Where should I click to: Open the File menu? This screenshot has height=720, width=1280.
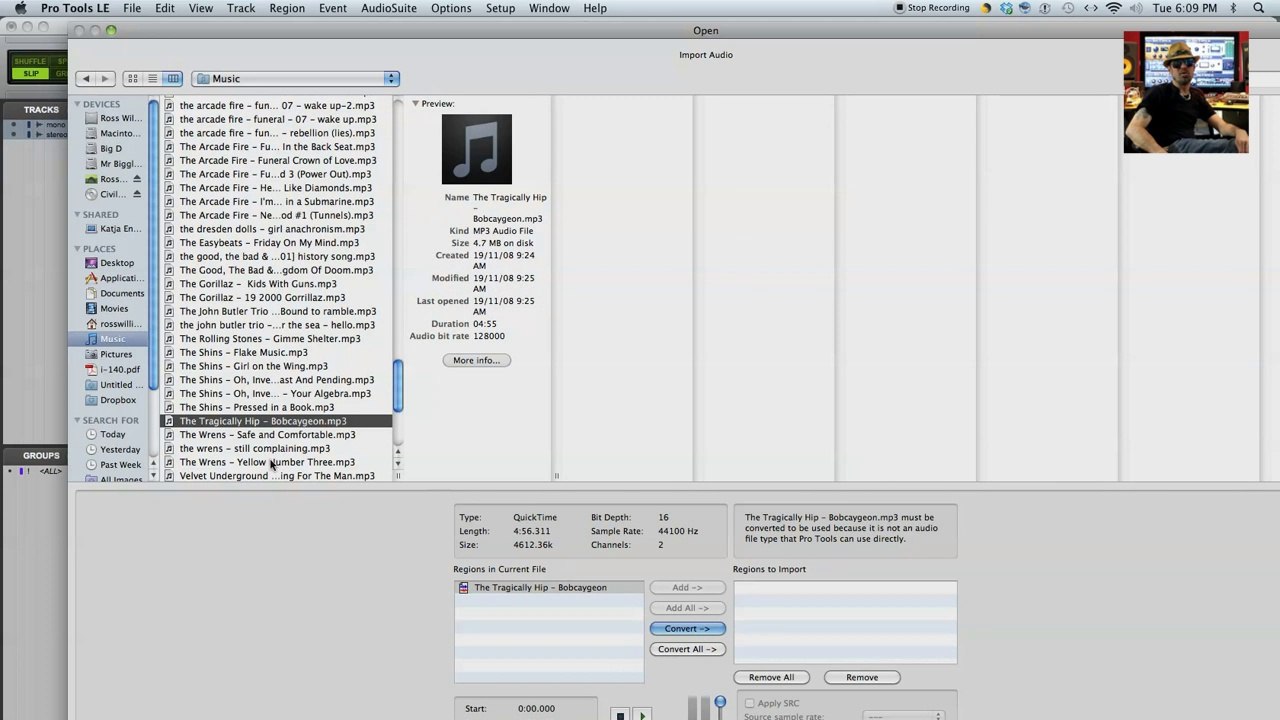tap(132, 8)
